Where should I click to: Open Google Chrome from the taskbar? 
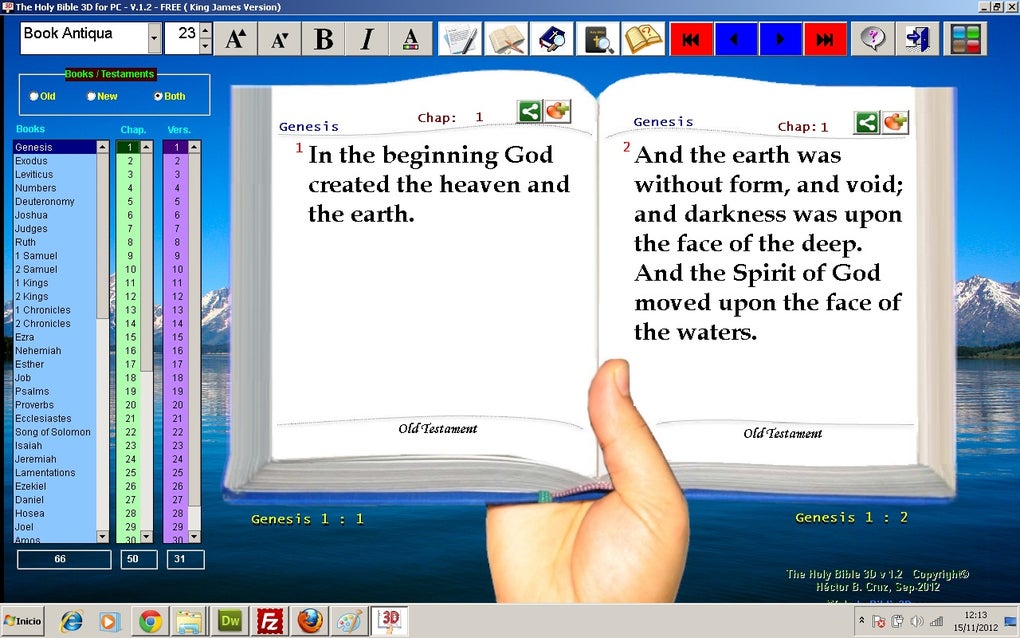pyautogui.click(x=150, y=622)
